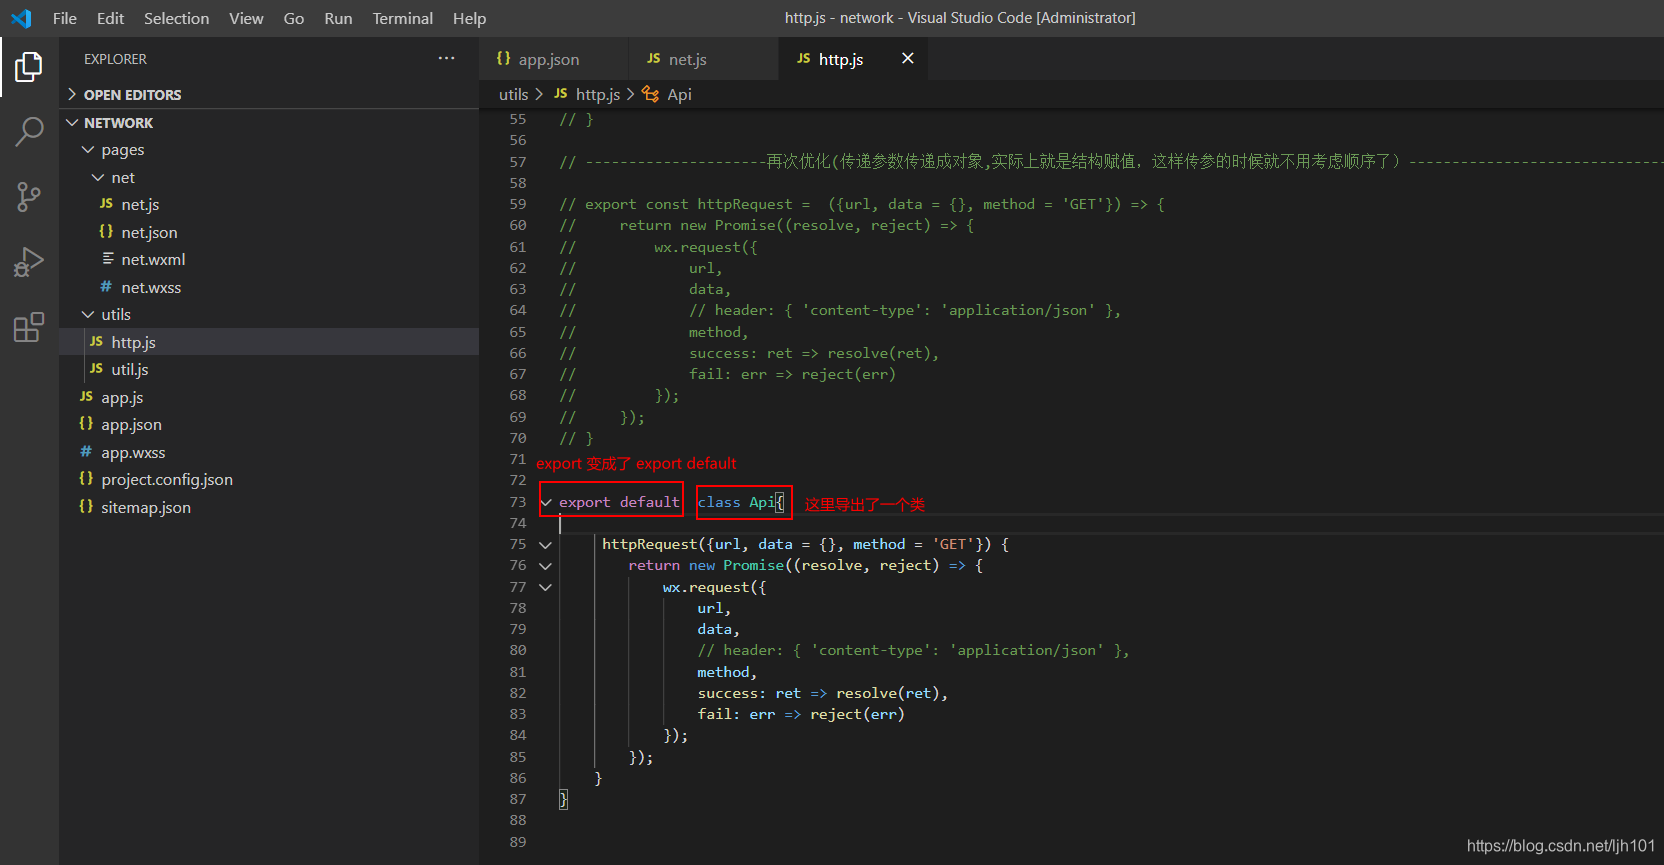Viewport: 1664px width, 865px height.
Task: Click JS icon in http.js breadcrumb
Action: 561,94
